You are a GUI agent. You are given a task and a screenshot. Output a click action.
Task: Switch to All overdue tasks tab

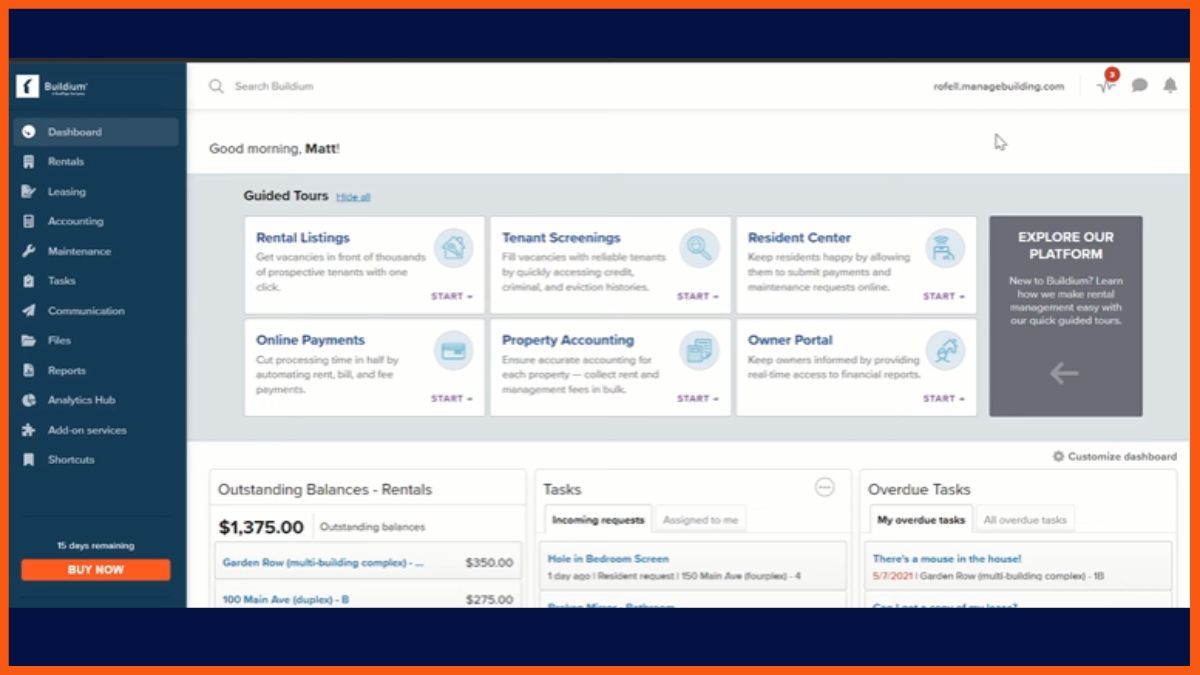click(x=1024, y=520)
